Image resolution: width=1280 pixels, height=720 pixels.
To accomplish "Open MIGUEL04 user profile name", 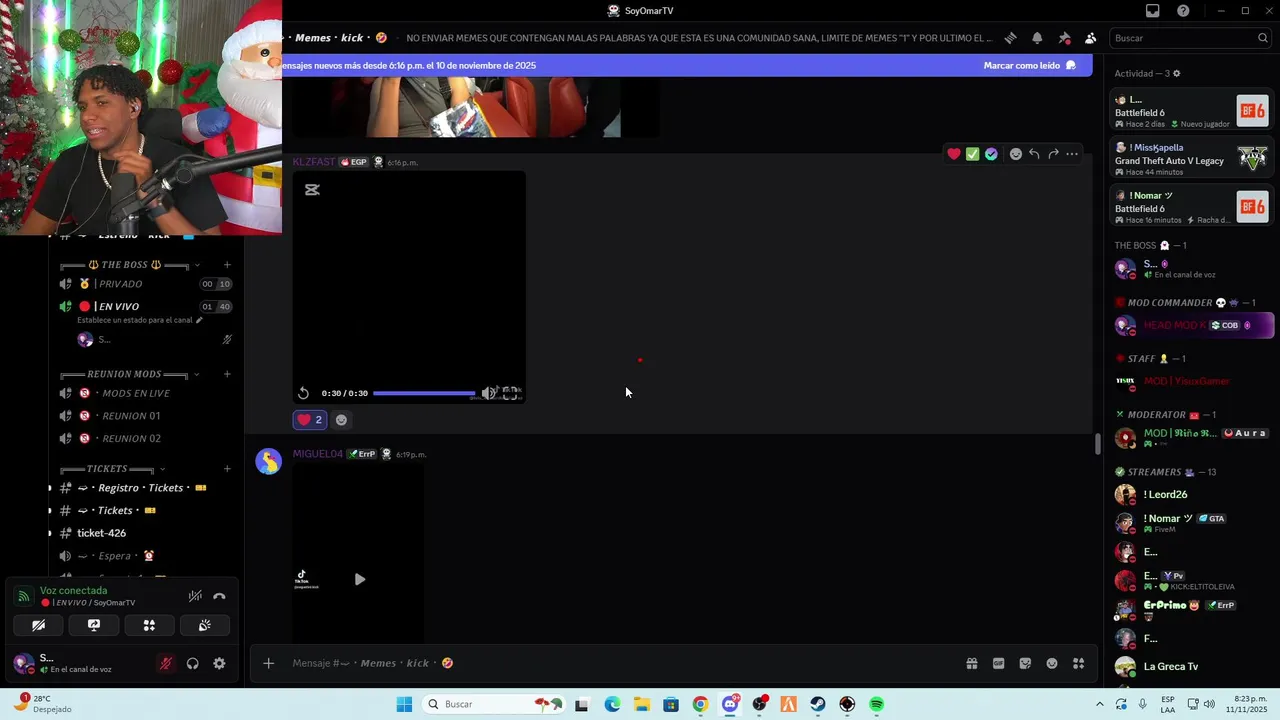I will [318, 454].
